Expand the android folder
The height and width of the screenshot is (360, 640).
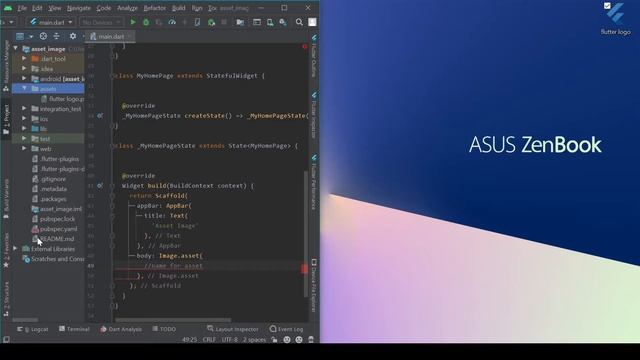(x=24, y=78)
